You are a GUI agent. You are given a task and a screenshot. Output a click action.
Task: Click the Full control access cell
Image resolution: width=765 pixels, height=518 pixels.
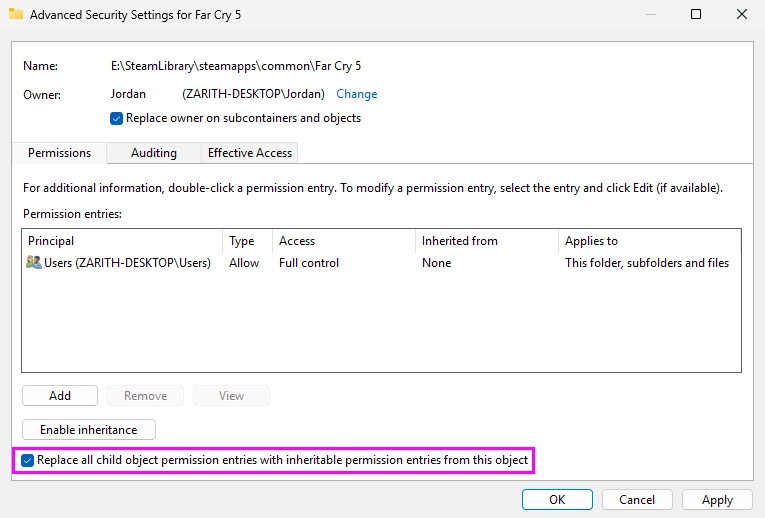click(x=309, y=263)
